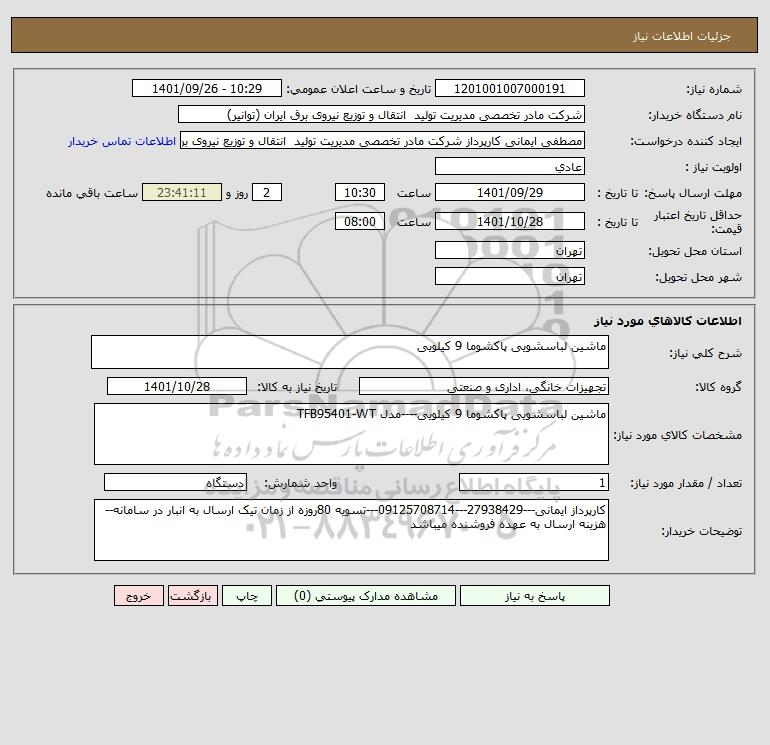Click the تعداد / مقدار مورد نیاز label

(x=686, y=483)
